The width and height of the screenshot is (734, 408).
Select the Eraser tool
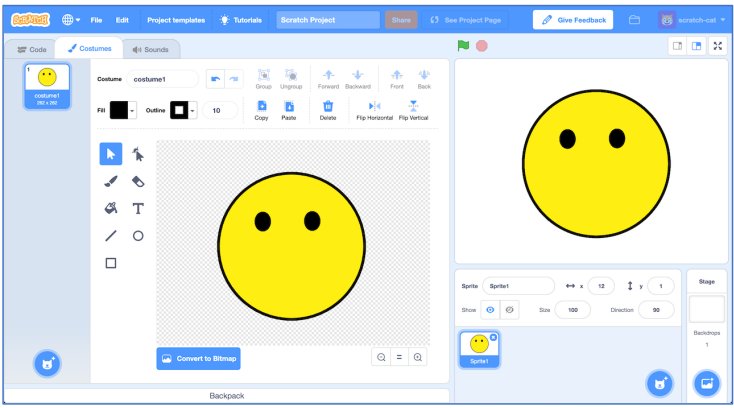point(138,181)
